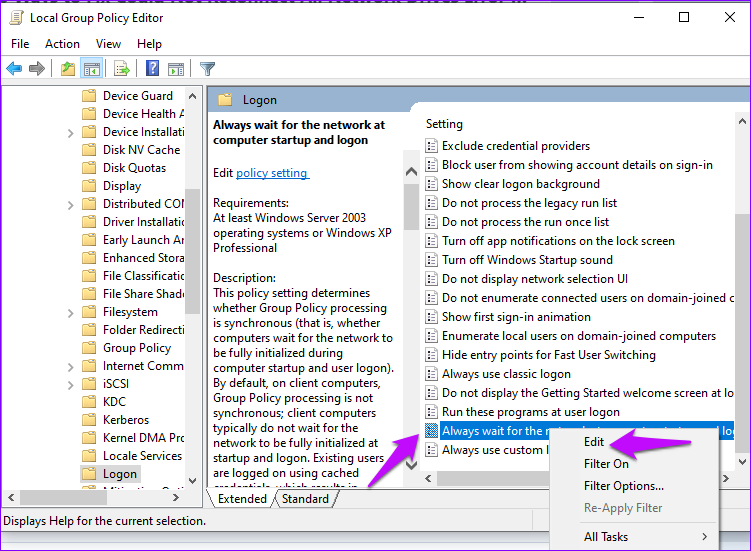
Task: Click the tree pane horizontal scroll right arrow
Action: pos(176,497)
